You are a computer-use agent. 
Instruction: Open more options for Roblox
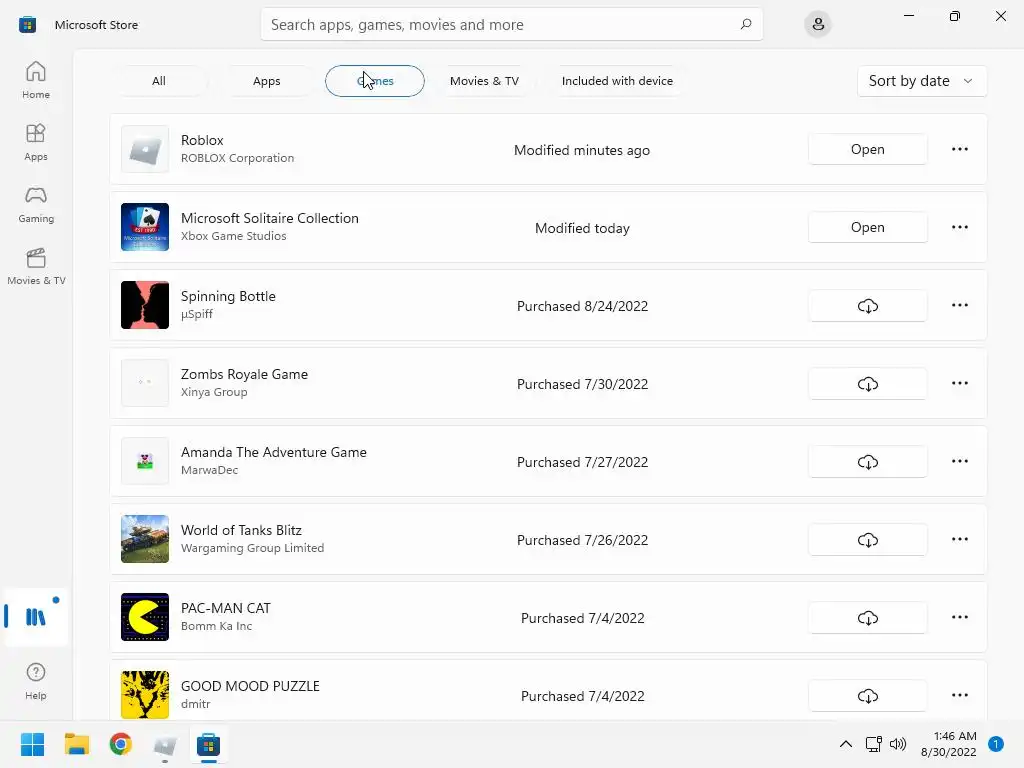[x=959, y=149]
